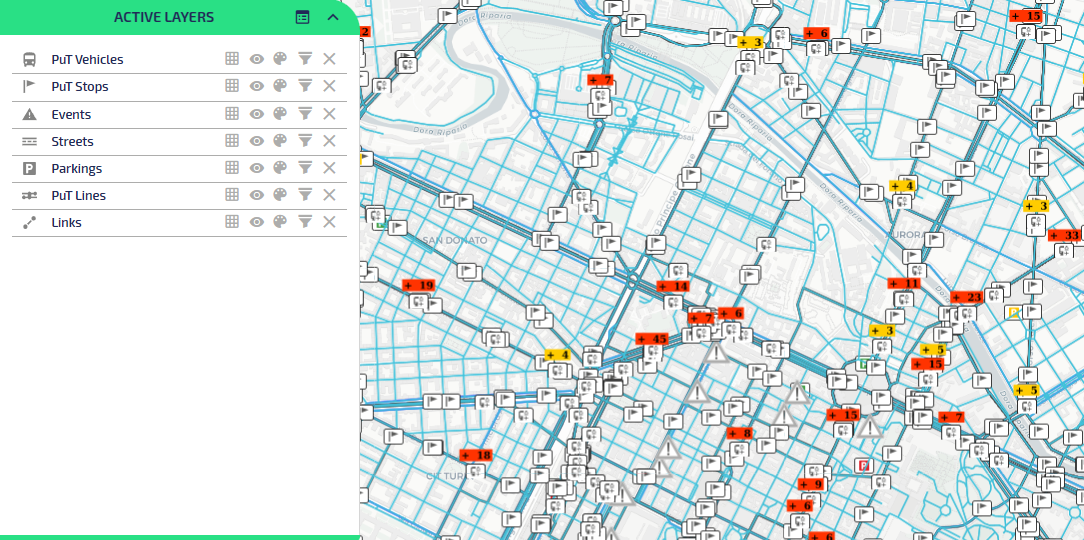Screen dimensions: 1084x540
Task: Open the style palette for PuT Stops
Action: pyautogui.click(x=280, y=86)
